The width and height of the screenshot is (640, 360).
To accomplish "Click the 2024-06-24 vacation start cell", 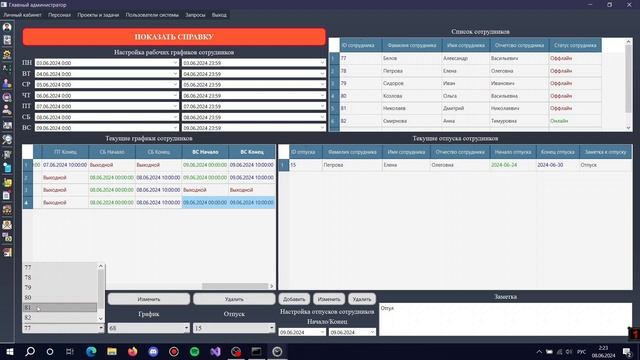I will click(x=513, y=165).
